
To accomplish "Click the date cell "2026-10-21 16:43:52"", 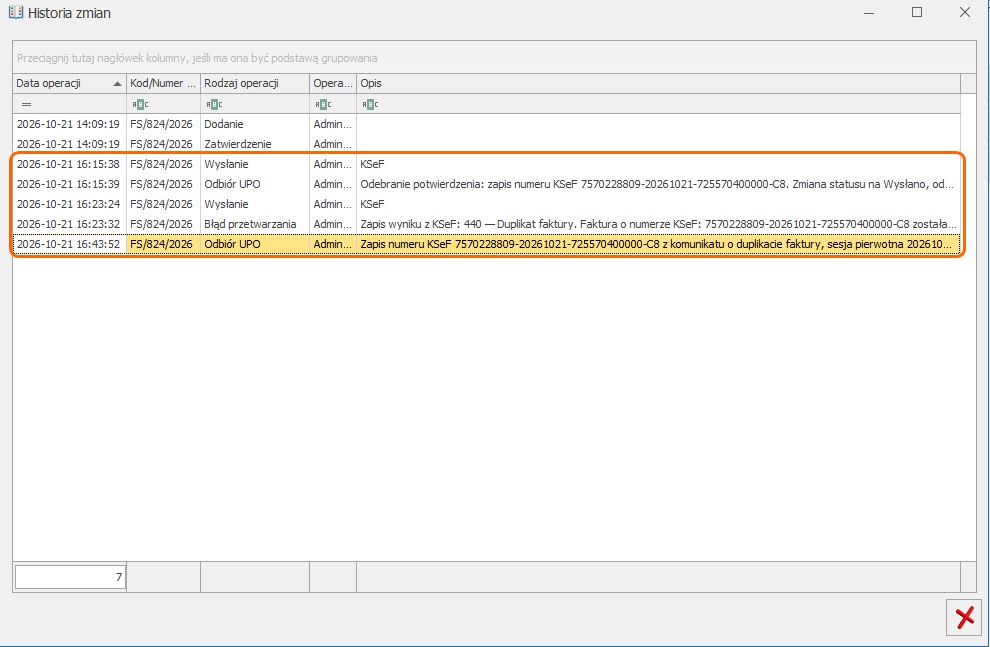I will [x=69, y=244].
